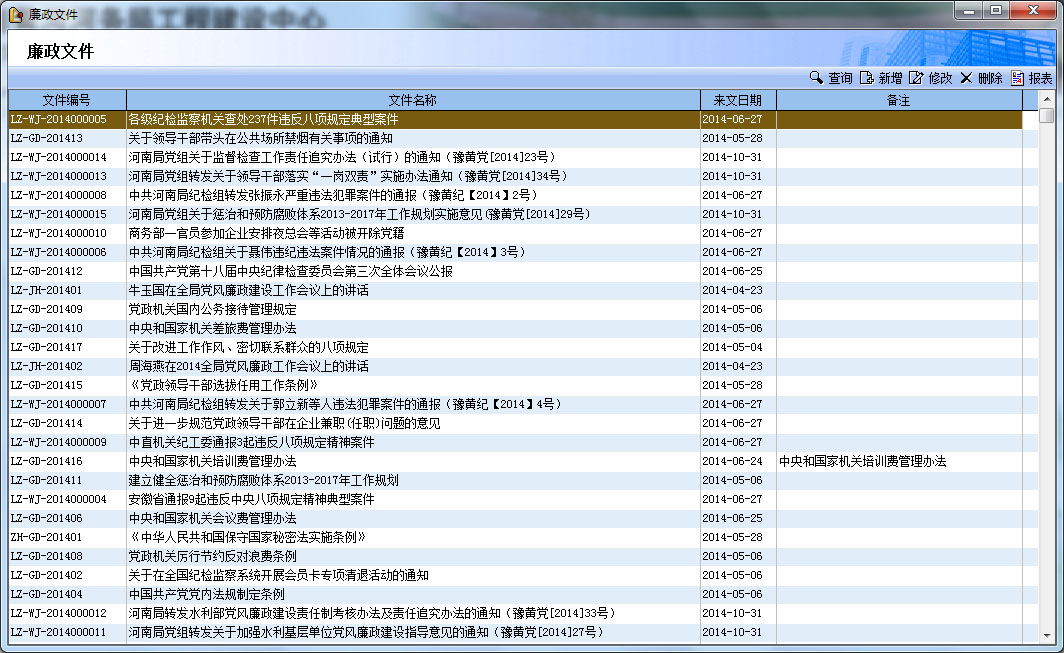This screenshot has width=1064, height=653.
Task: Click the 来文日期 column header
Action: tap(737, 100)
